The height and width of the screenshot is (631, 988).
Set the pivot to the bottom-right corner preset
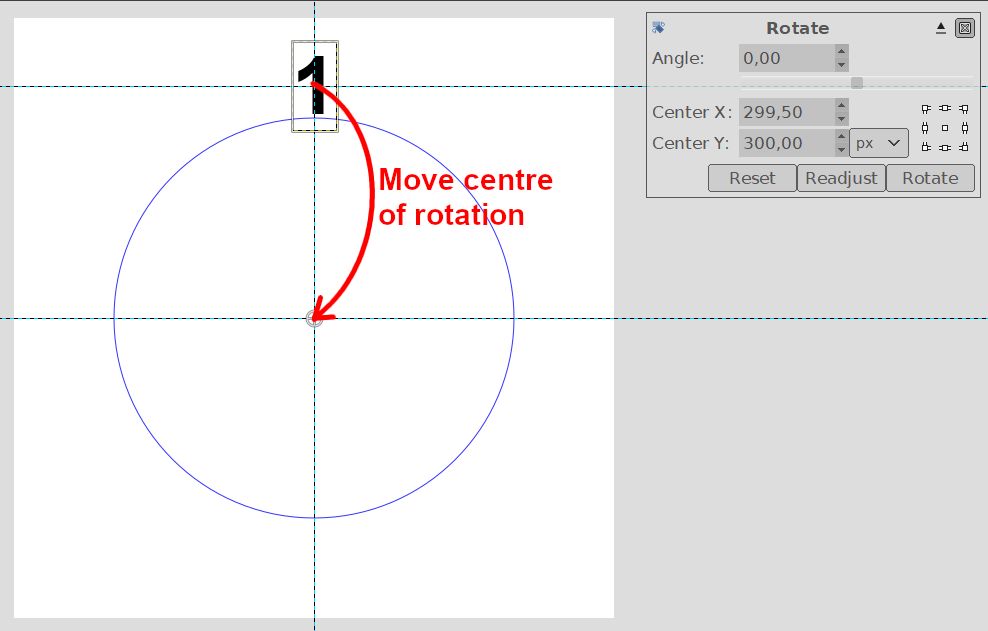964,147
